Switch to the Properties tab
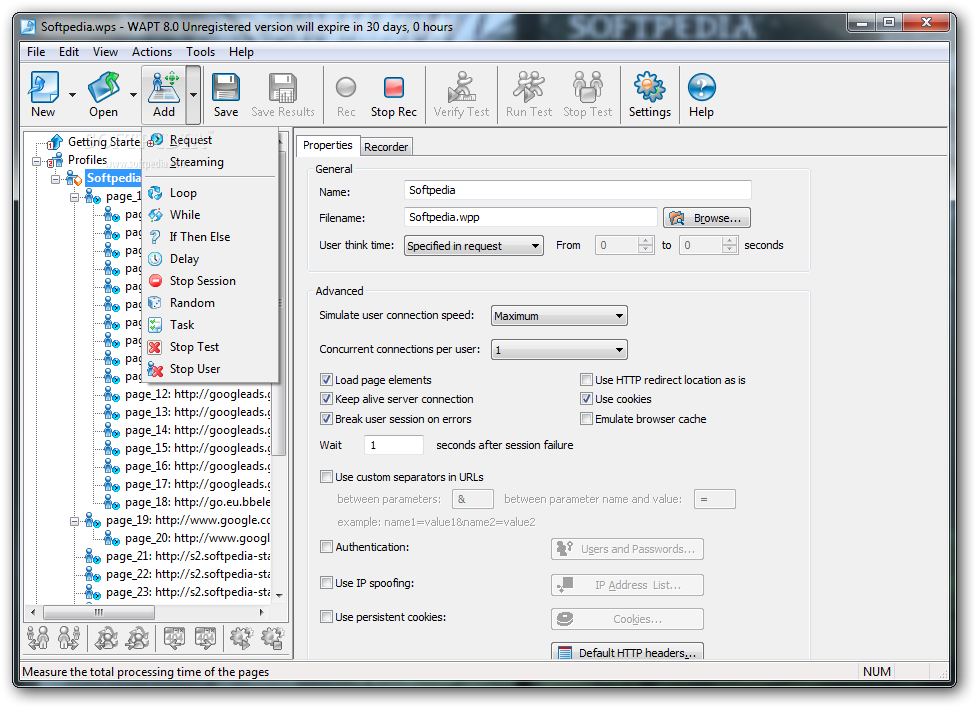 tap(328, 145)
